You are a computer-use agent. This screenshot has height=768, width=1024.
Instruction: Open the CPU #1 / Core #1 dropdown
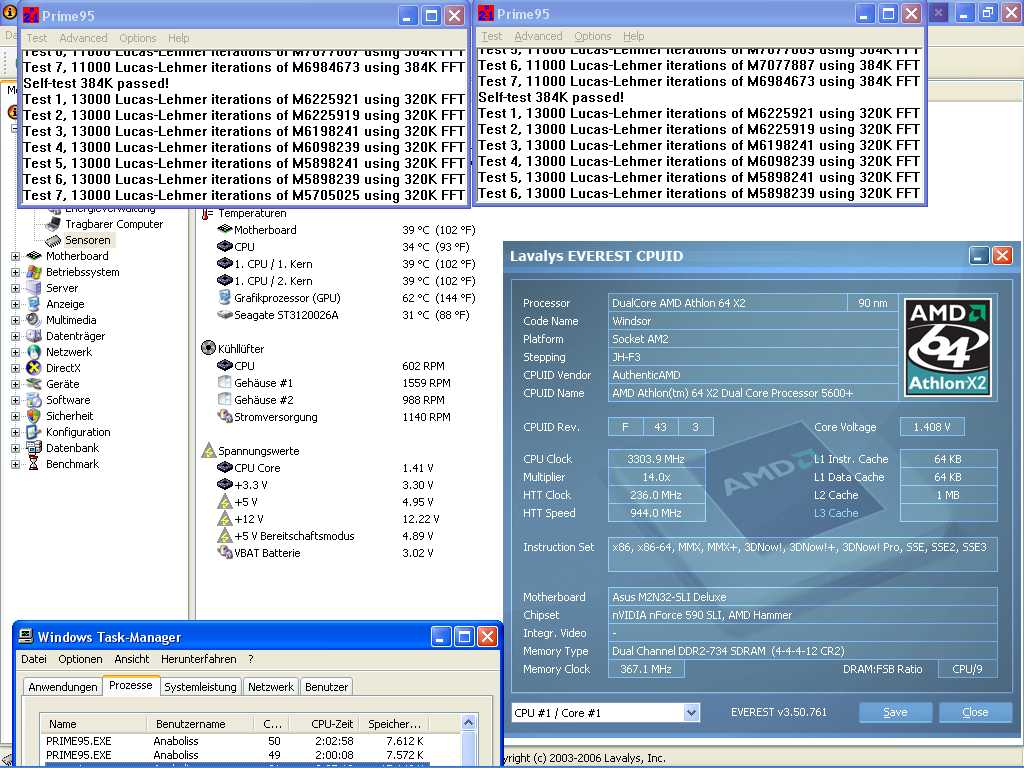(x=692, y=712)
